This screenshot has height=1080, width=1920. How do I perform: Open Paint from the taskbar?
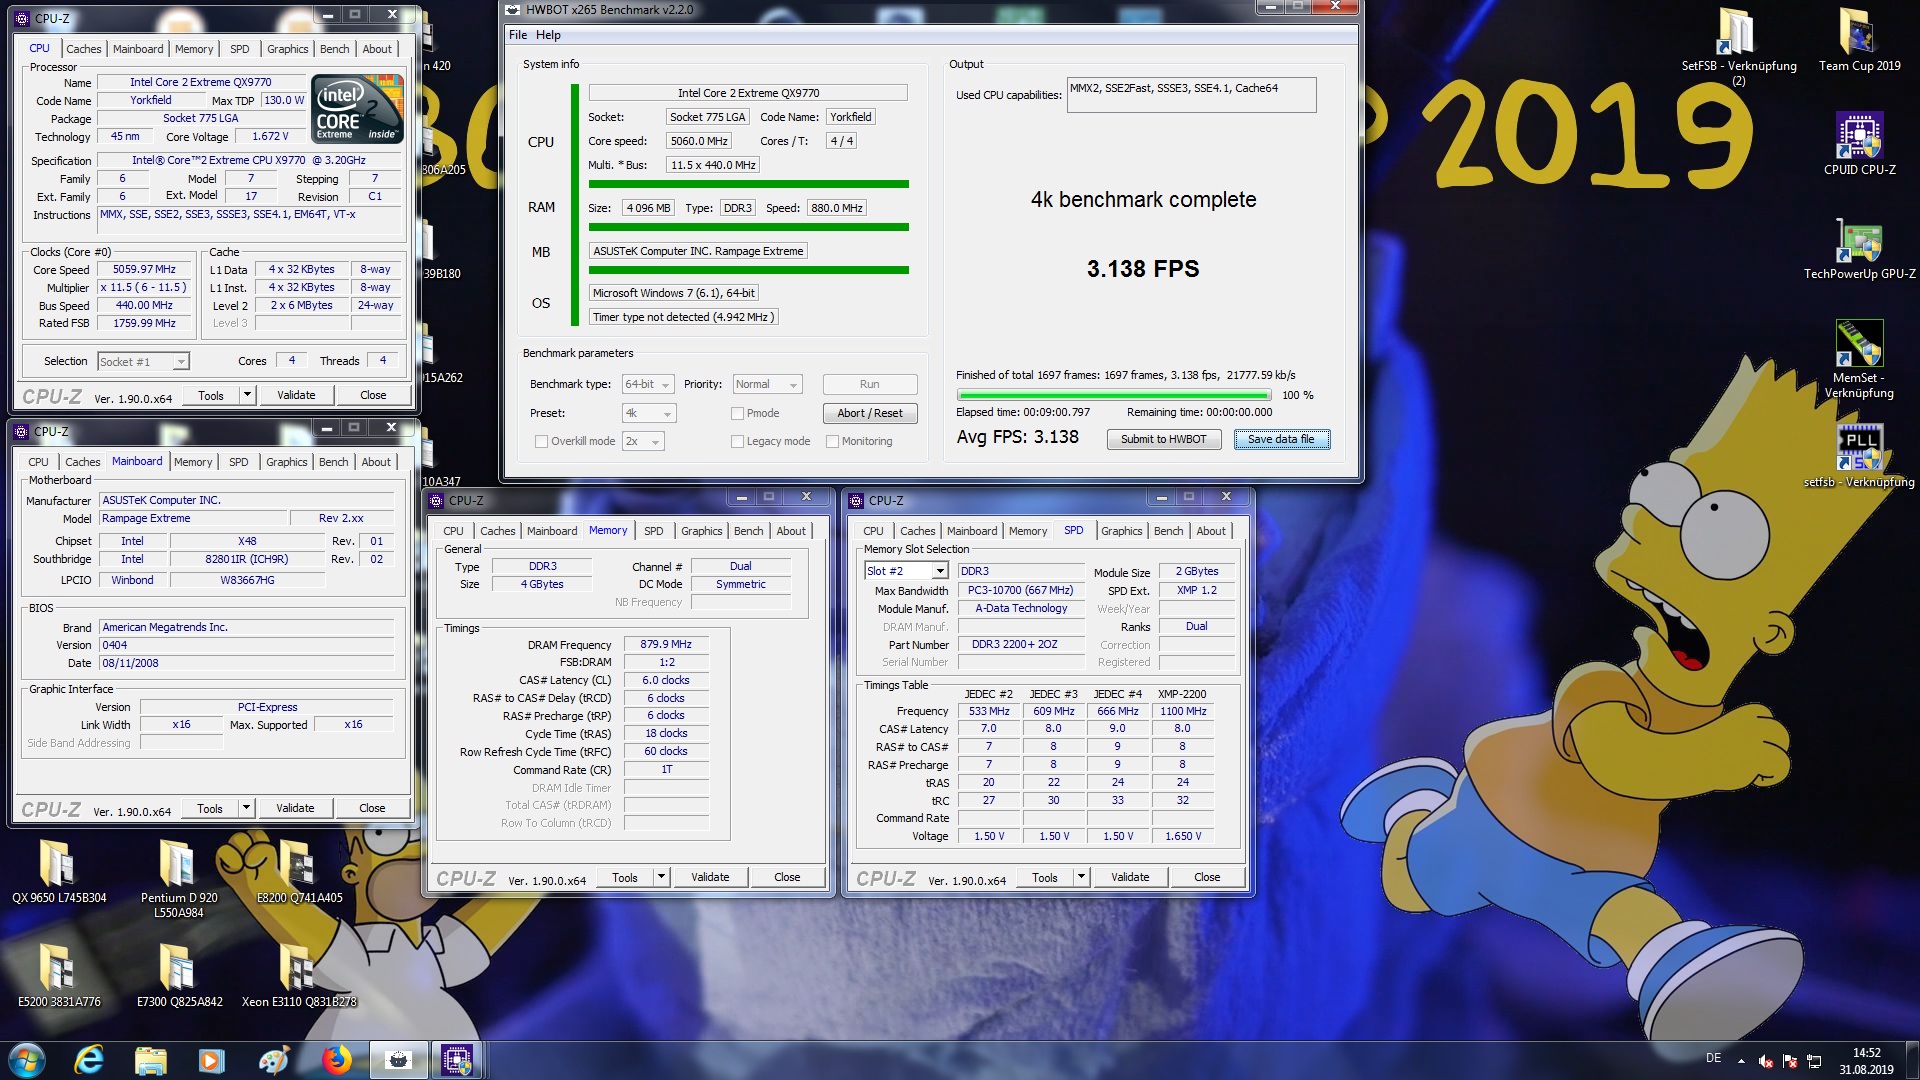pos(273,1060)
